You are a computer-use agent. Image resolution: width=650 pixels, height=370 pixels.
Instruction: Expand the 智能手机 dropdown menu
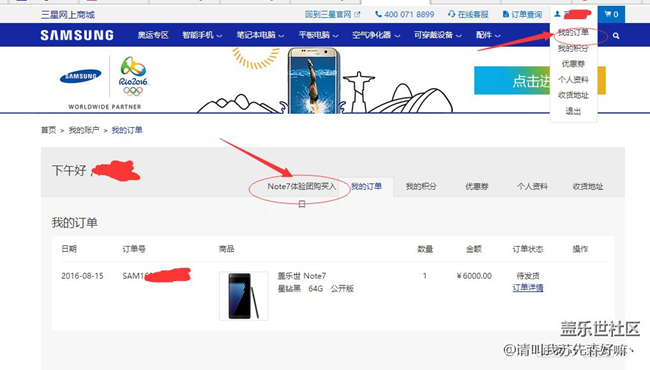tap(202, 35)
